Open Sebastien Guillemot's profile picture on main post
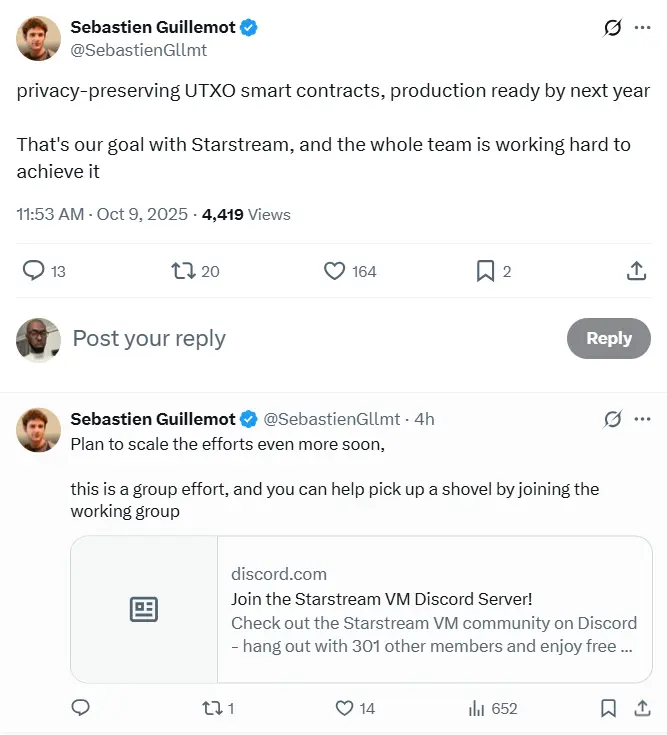 point(38,38)
